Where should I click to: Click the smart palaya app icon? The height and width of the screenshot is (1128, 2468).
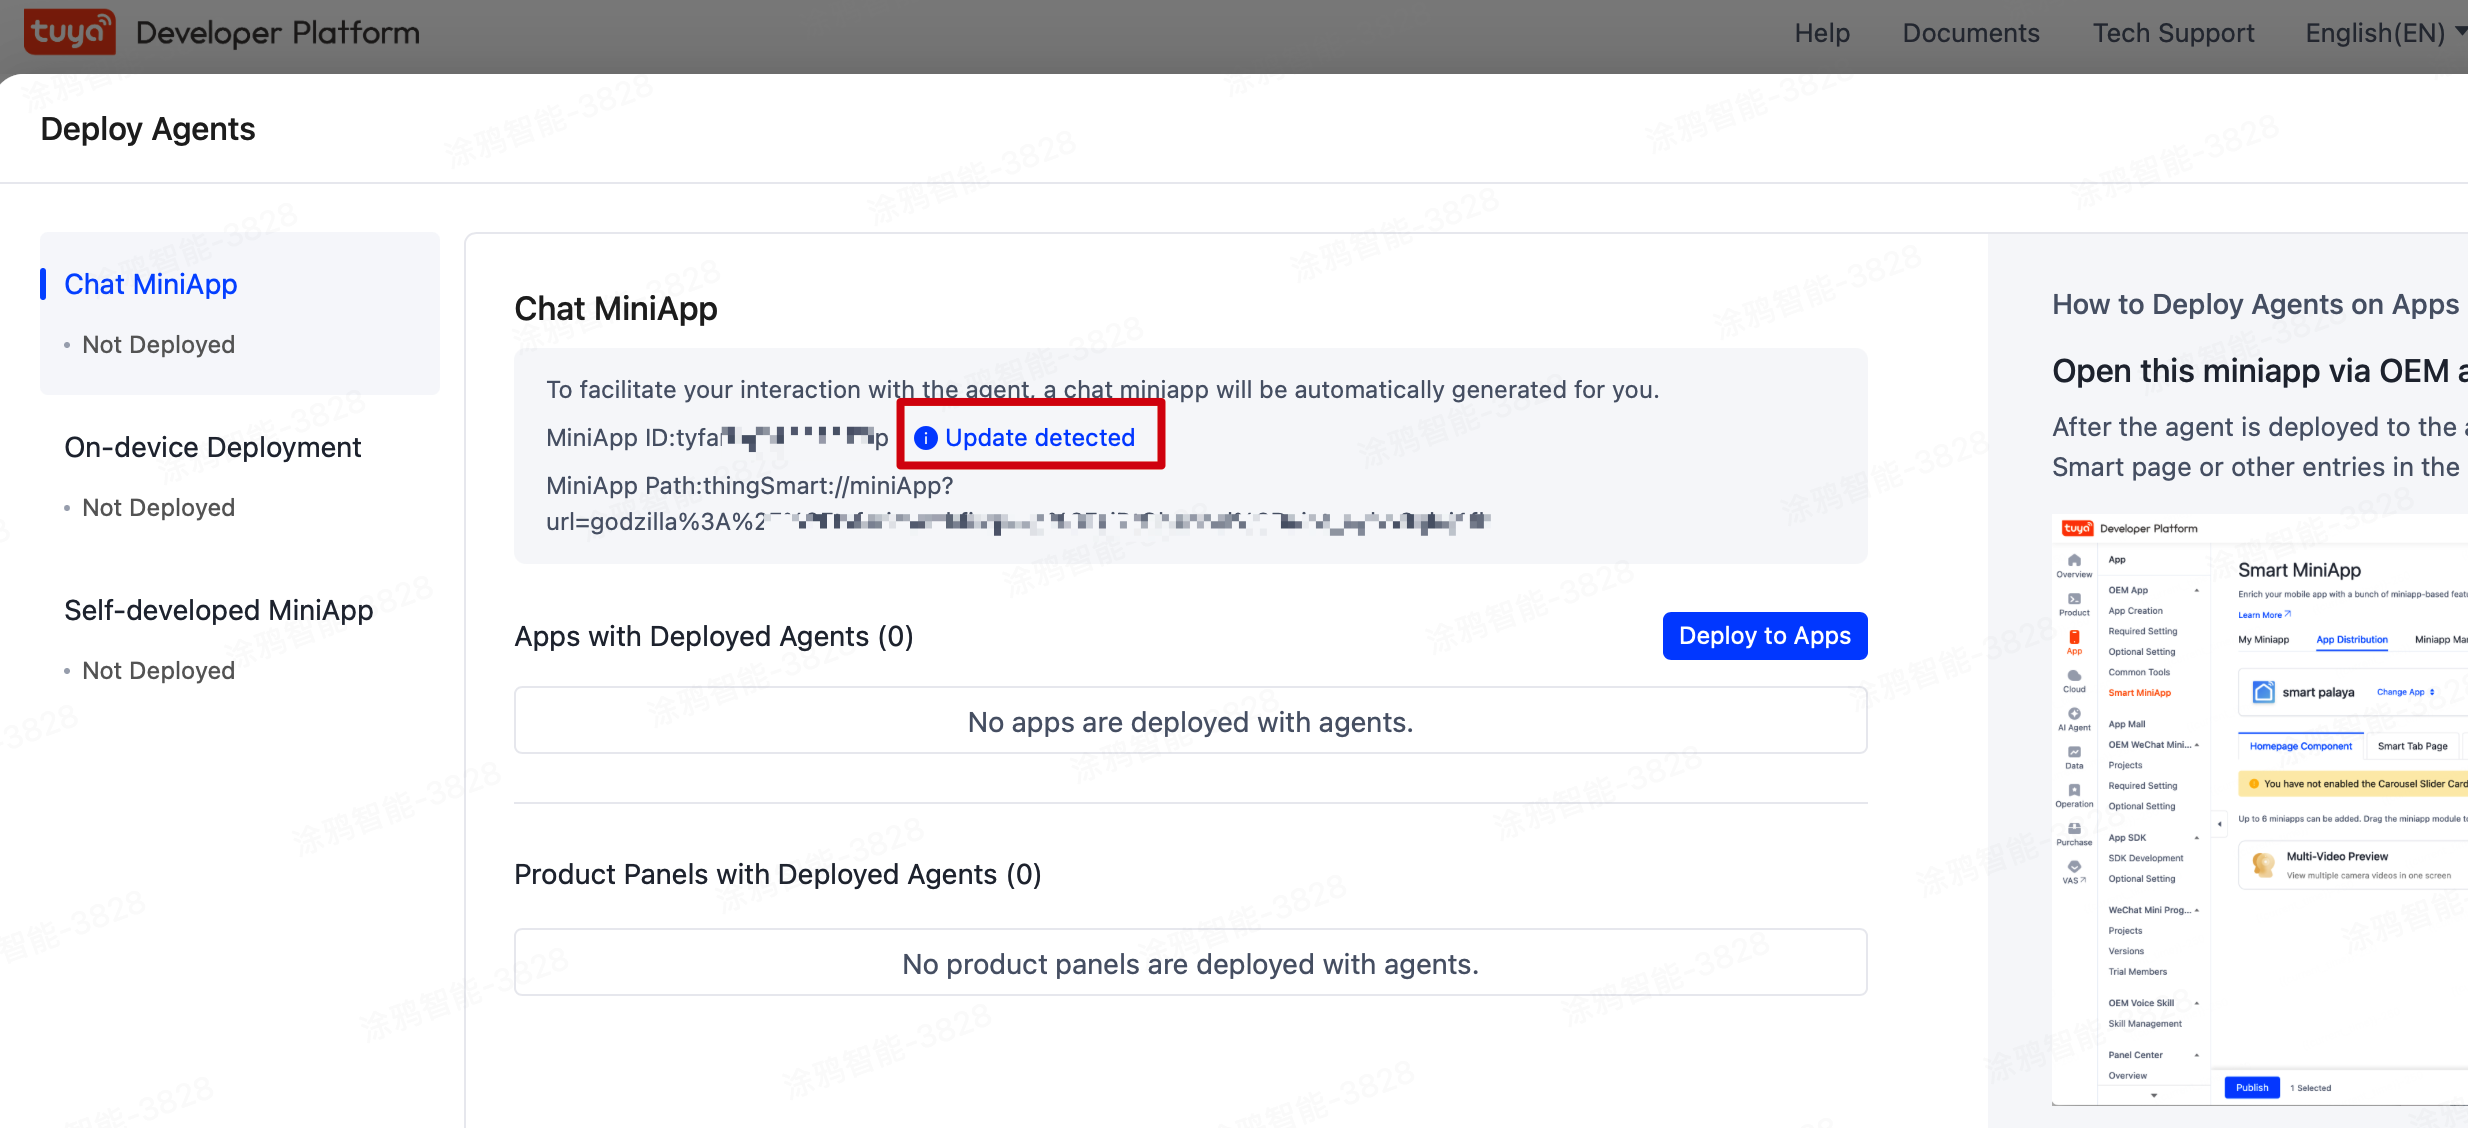point(2263,692)
